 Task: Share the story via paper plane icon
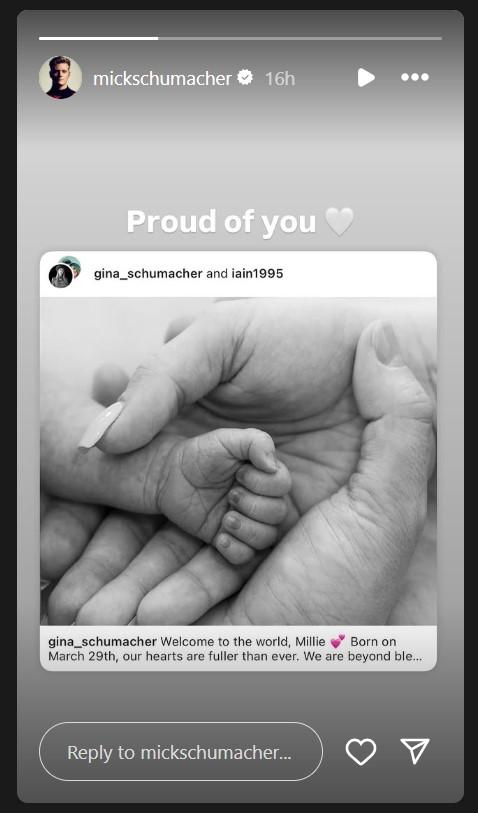coord(415,751)
